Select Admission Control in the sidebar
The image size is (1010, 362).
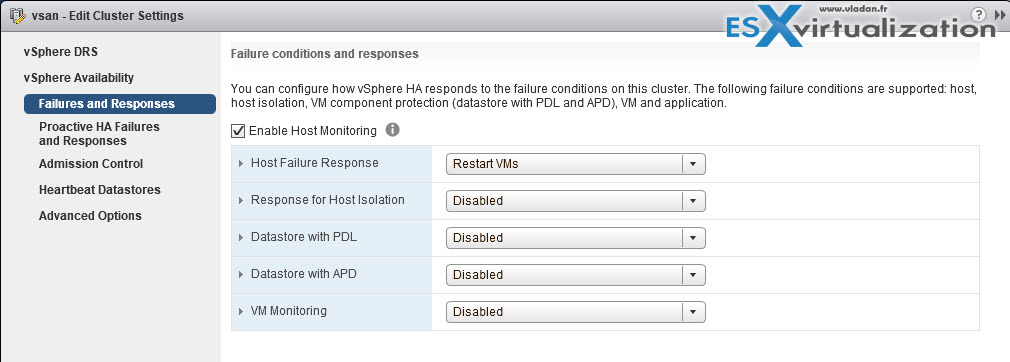[x=91, y=164]
